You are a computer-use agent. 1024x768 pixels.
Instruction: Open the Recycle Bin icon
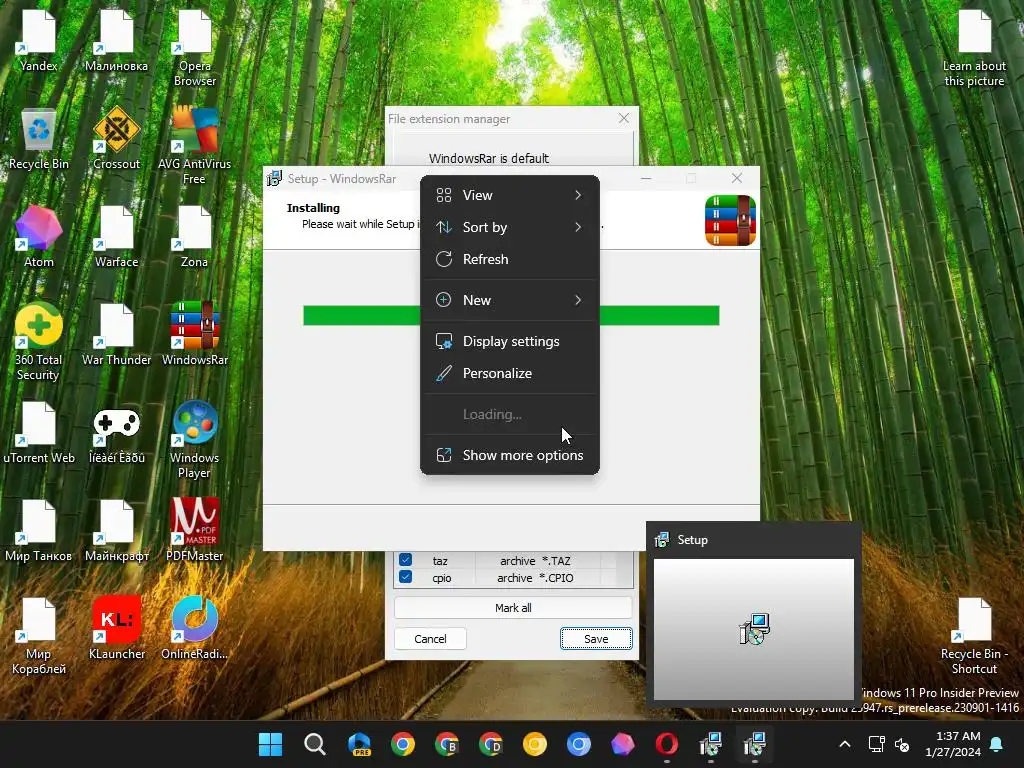pyautogui.click(x=39, y=138)
